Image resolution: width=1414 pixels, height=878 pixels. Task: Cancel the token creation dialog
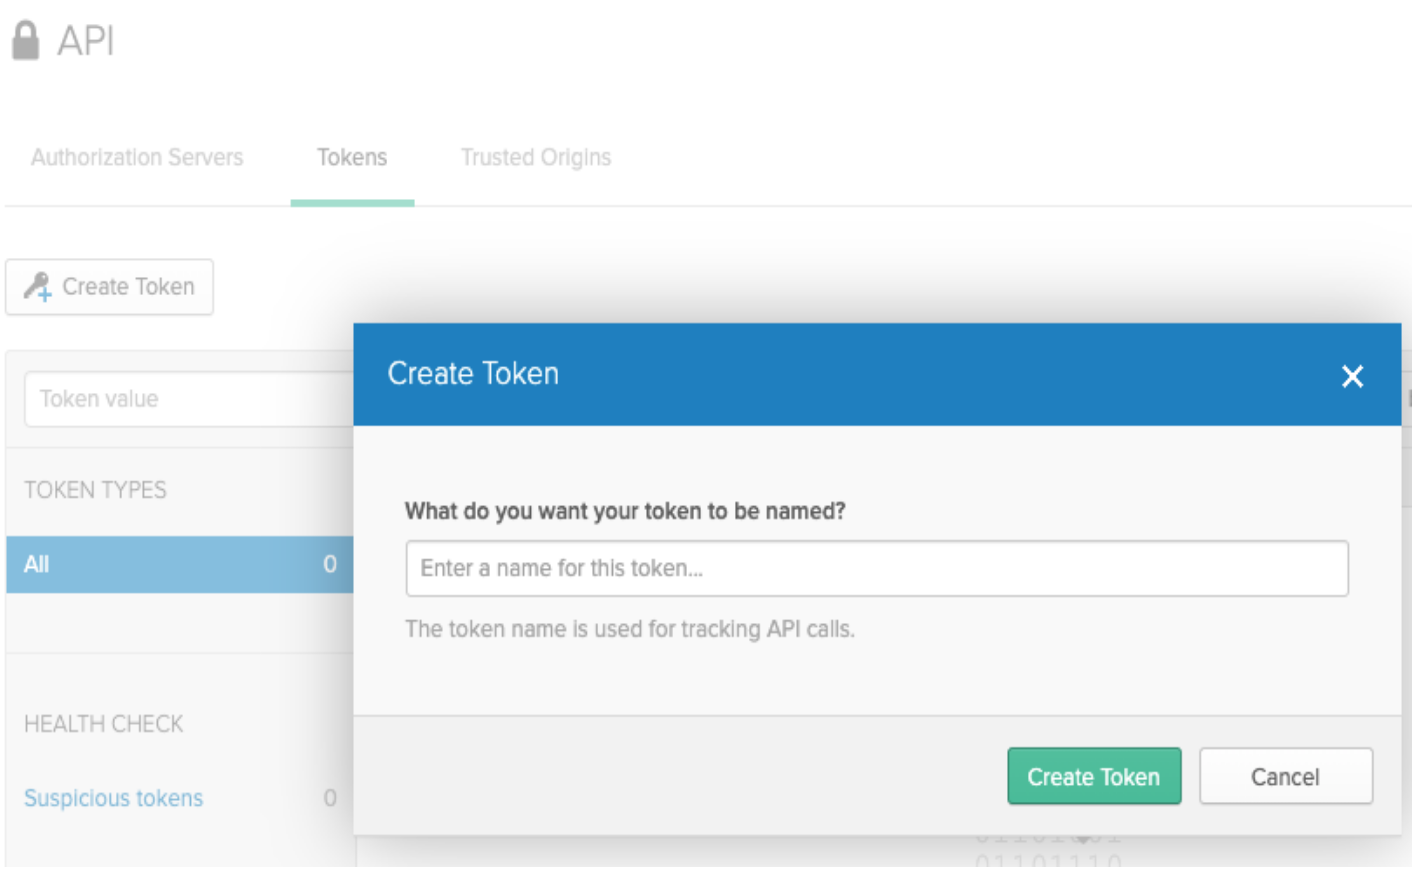1286,776
